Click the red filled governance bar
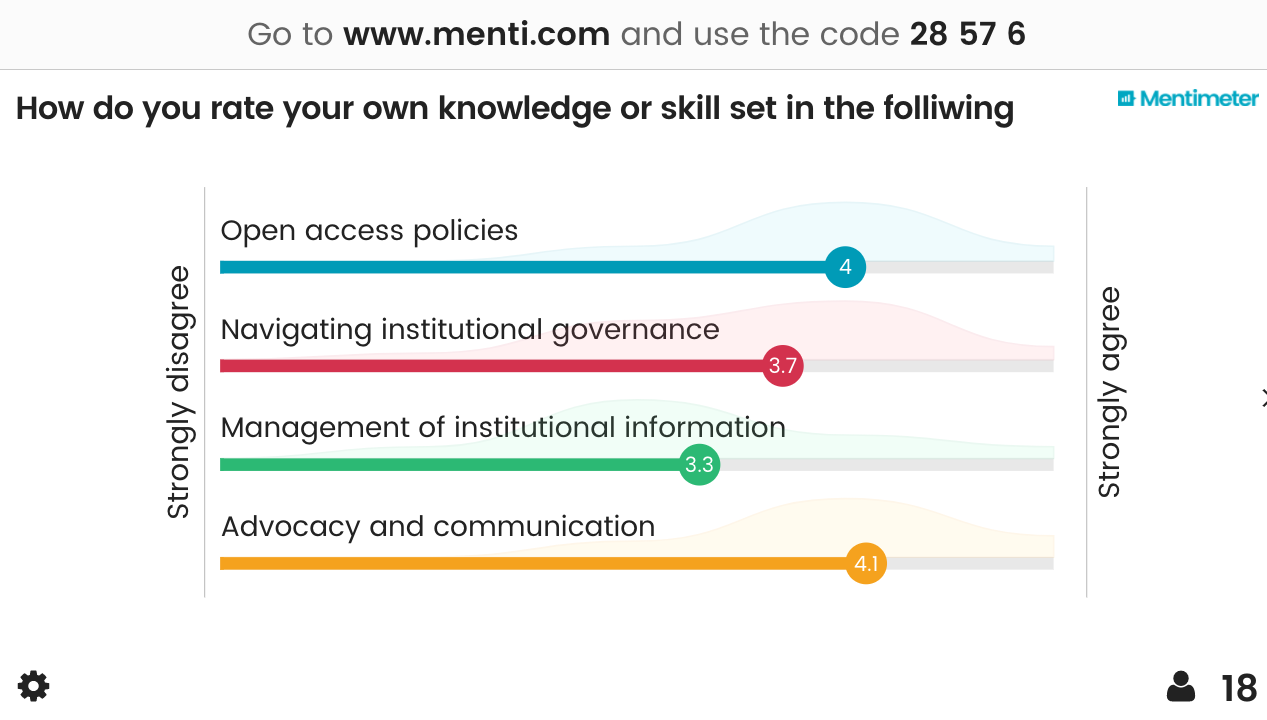 point(490,366)
